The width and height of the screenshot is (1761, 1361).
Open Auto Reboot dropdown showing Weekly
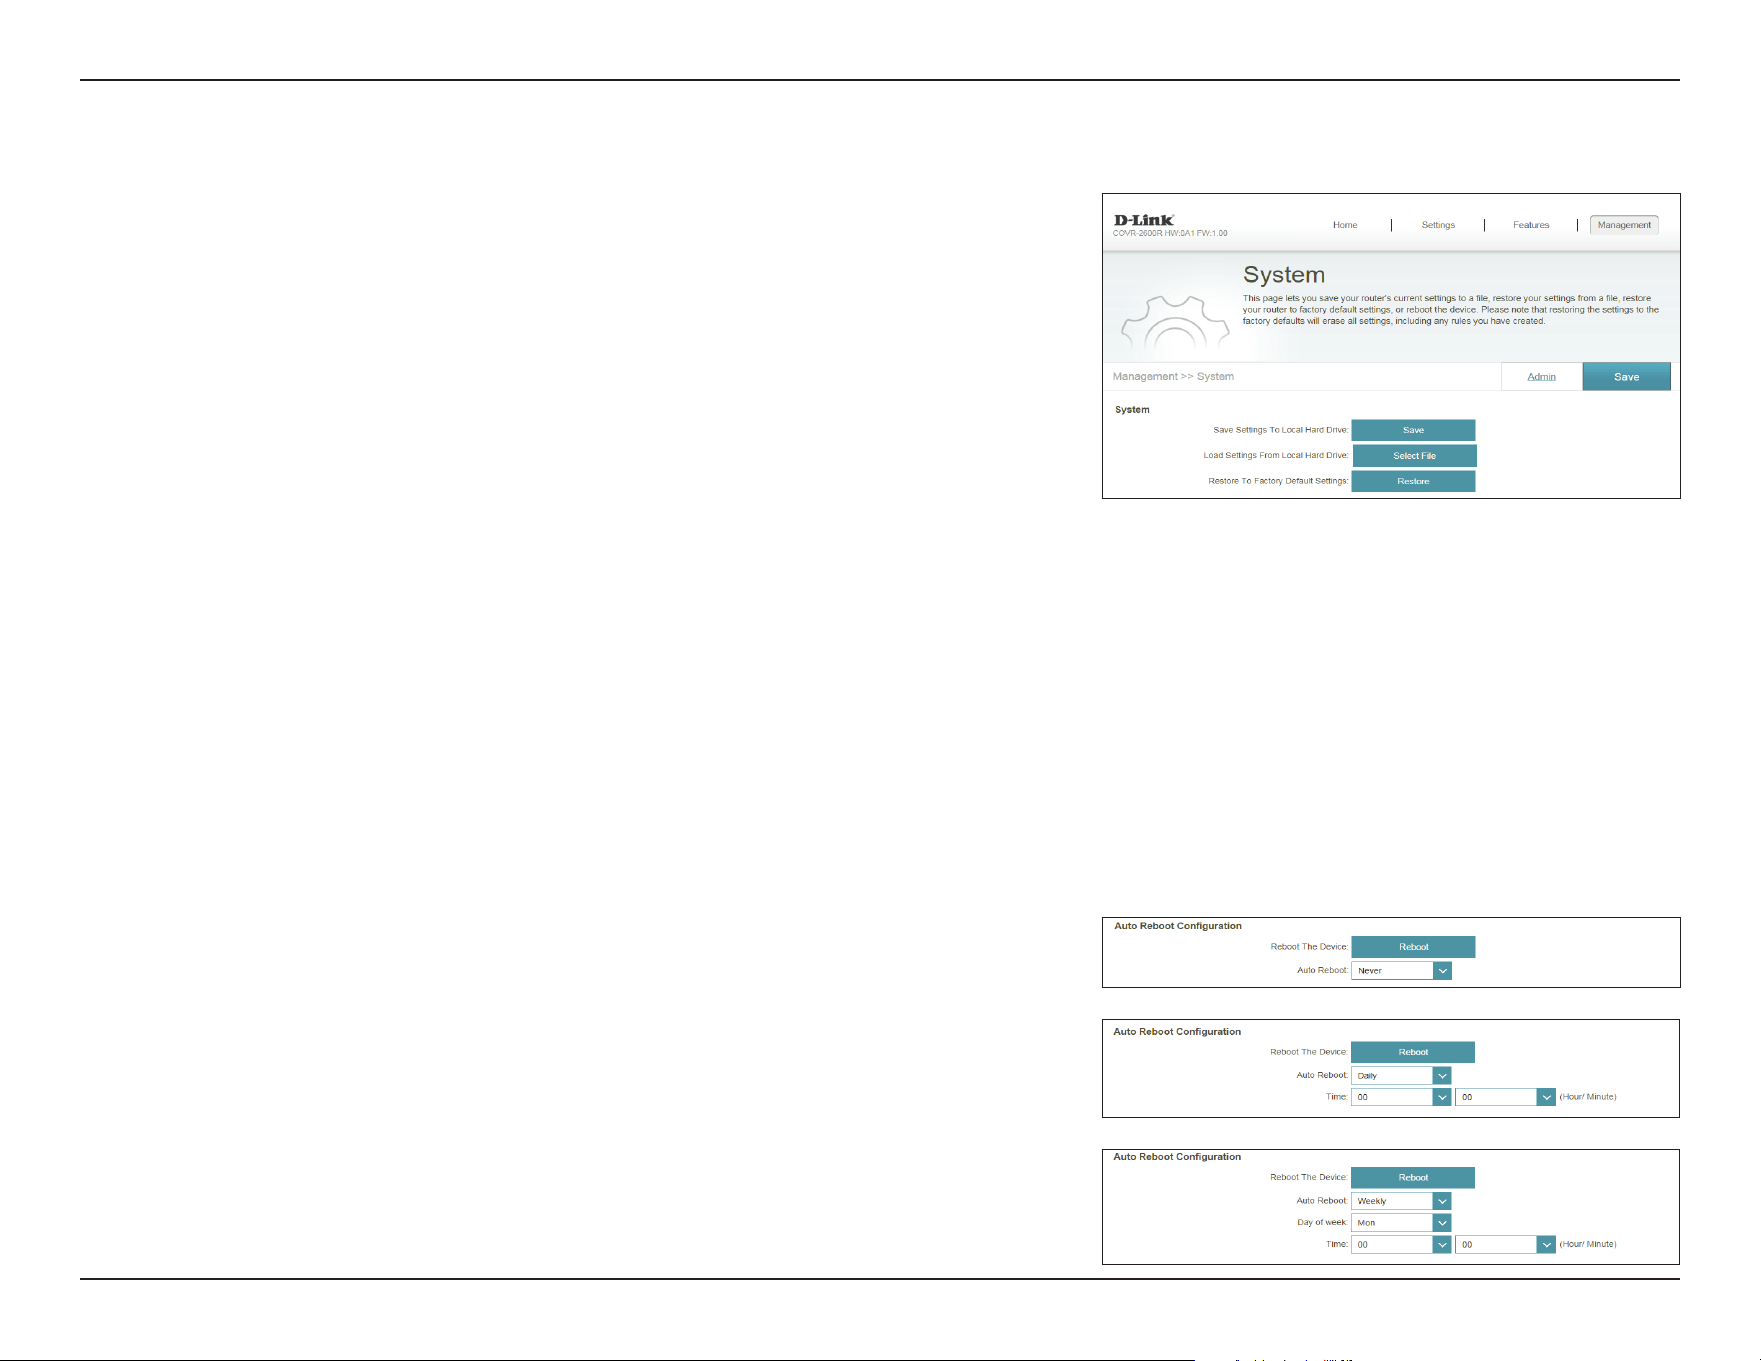coord(1401,1201)
